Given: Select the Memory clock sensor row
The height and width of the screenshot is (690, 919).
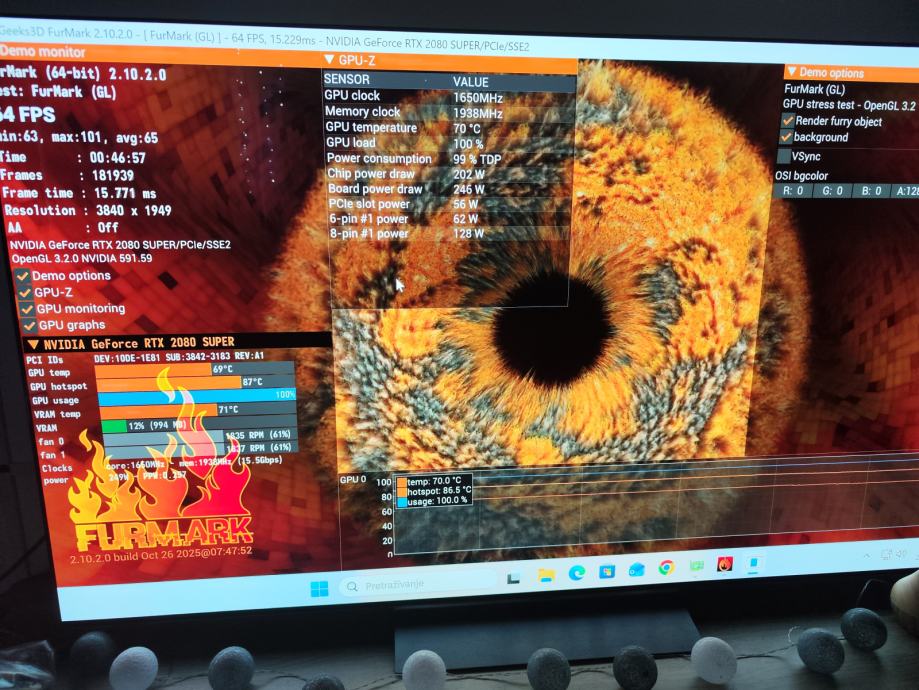Looking at the screenshot, I should [450, 112].
